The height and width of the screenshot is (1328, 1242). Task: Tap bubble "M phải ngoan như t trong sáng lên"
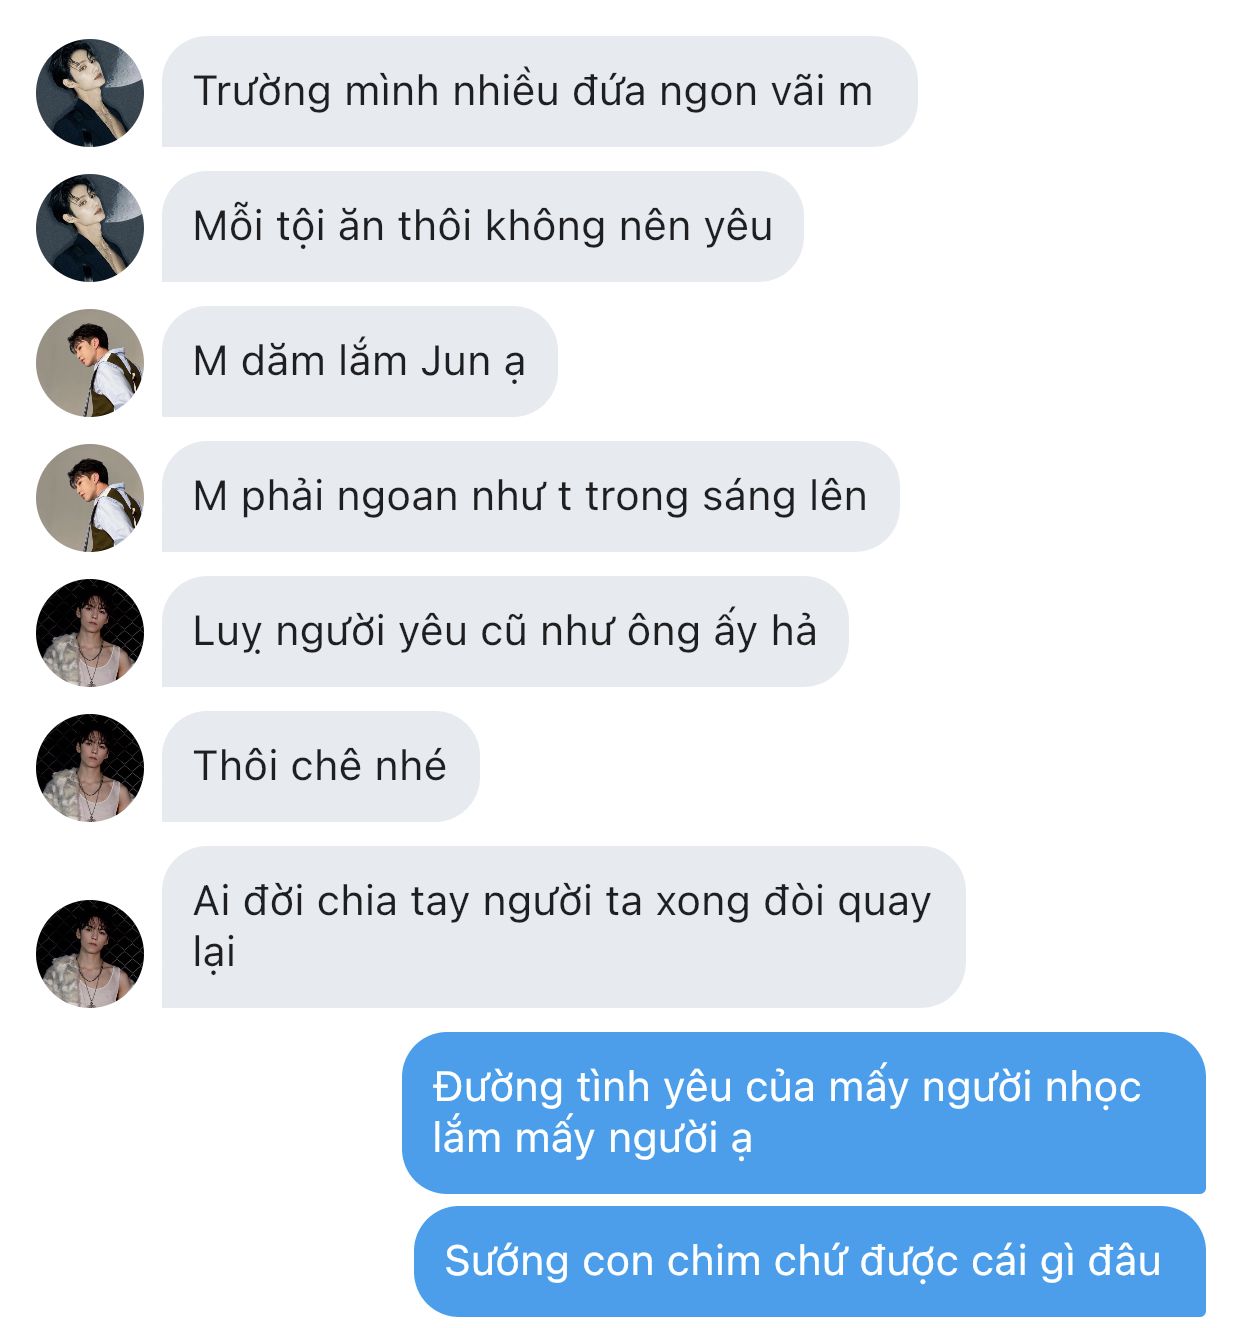click(x=530, y=497)
